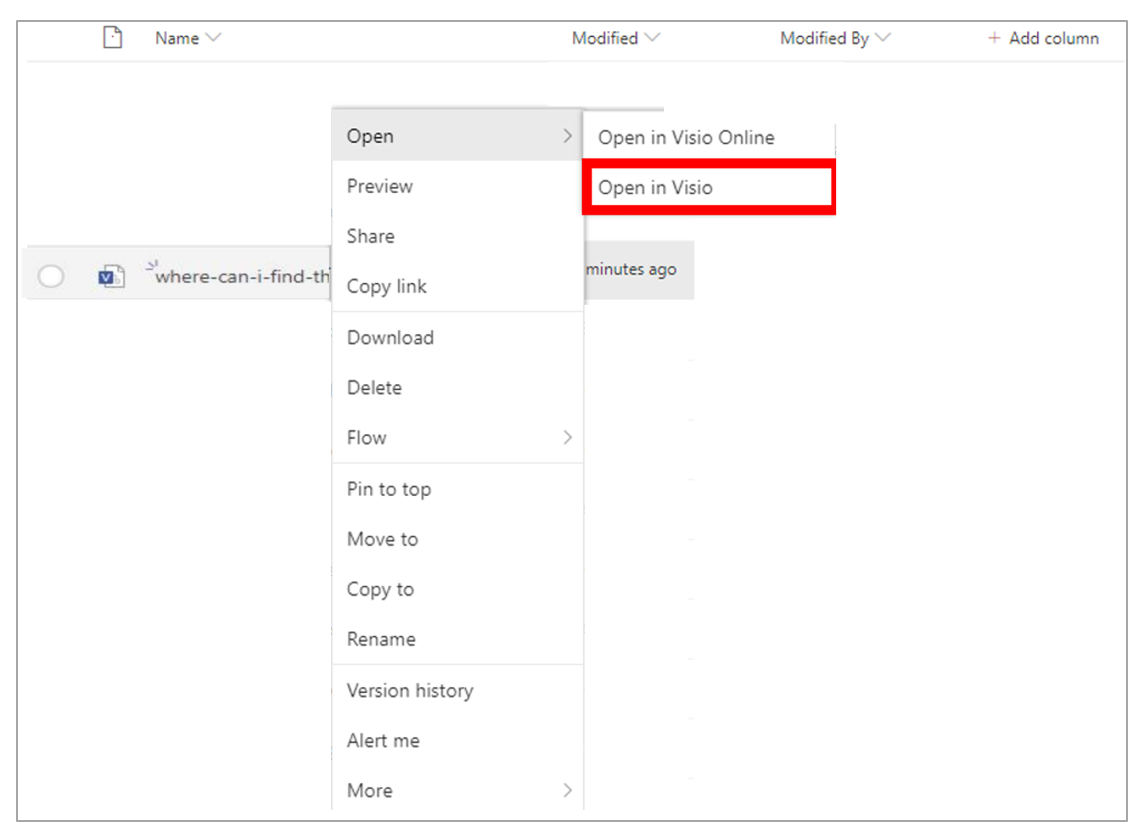Click the Visio file icon in the row
Viewport: 1143px width, 839px height.
click(x=112, y=276)
